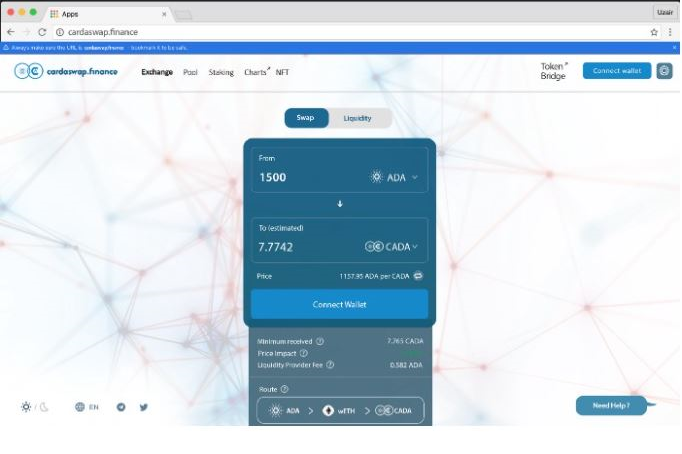Click the swap direction arrow between fields
Screen dimensions: 682x454
click(x=339, y=203)
